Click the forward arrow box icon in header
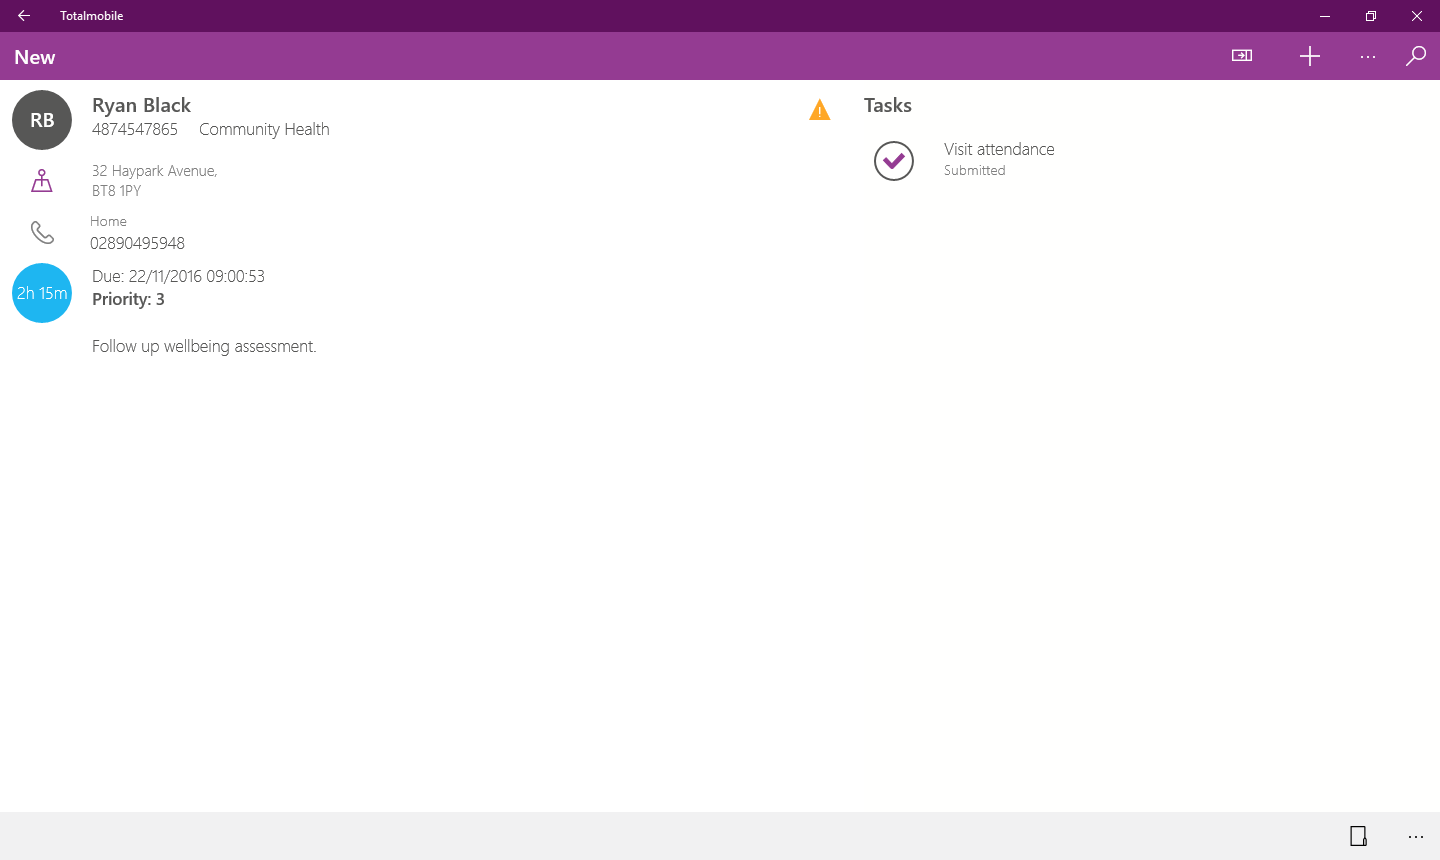Image resolution: width=1440 pixels, height=860 pixels. (1242, 56)
